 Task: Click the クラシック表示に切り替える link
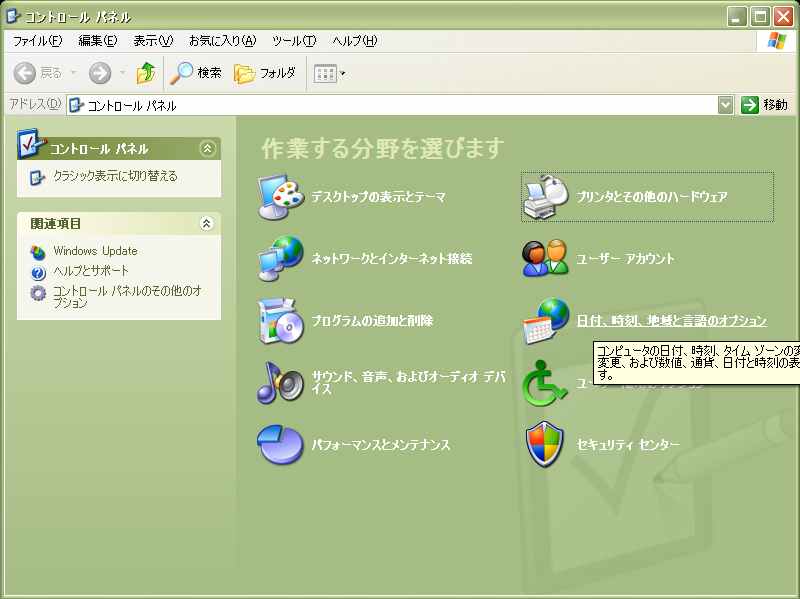[x=115, y=176]
